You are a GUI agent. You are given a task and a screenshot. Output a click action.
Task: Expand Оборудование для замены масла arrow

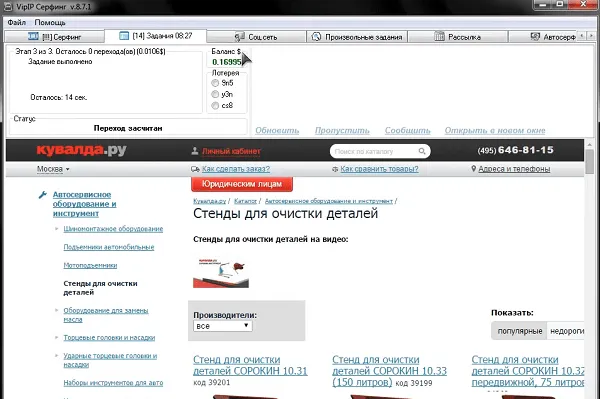(57, 310)
